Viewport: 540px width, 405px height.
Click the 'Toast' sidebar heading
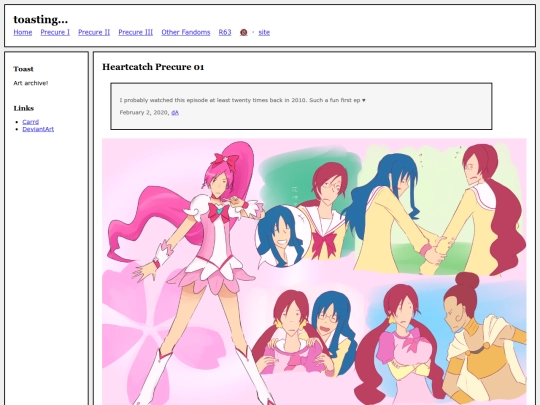point(23,69)
